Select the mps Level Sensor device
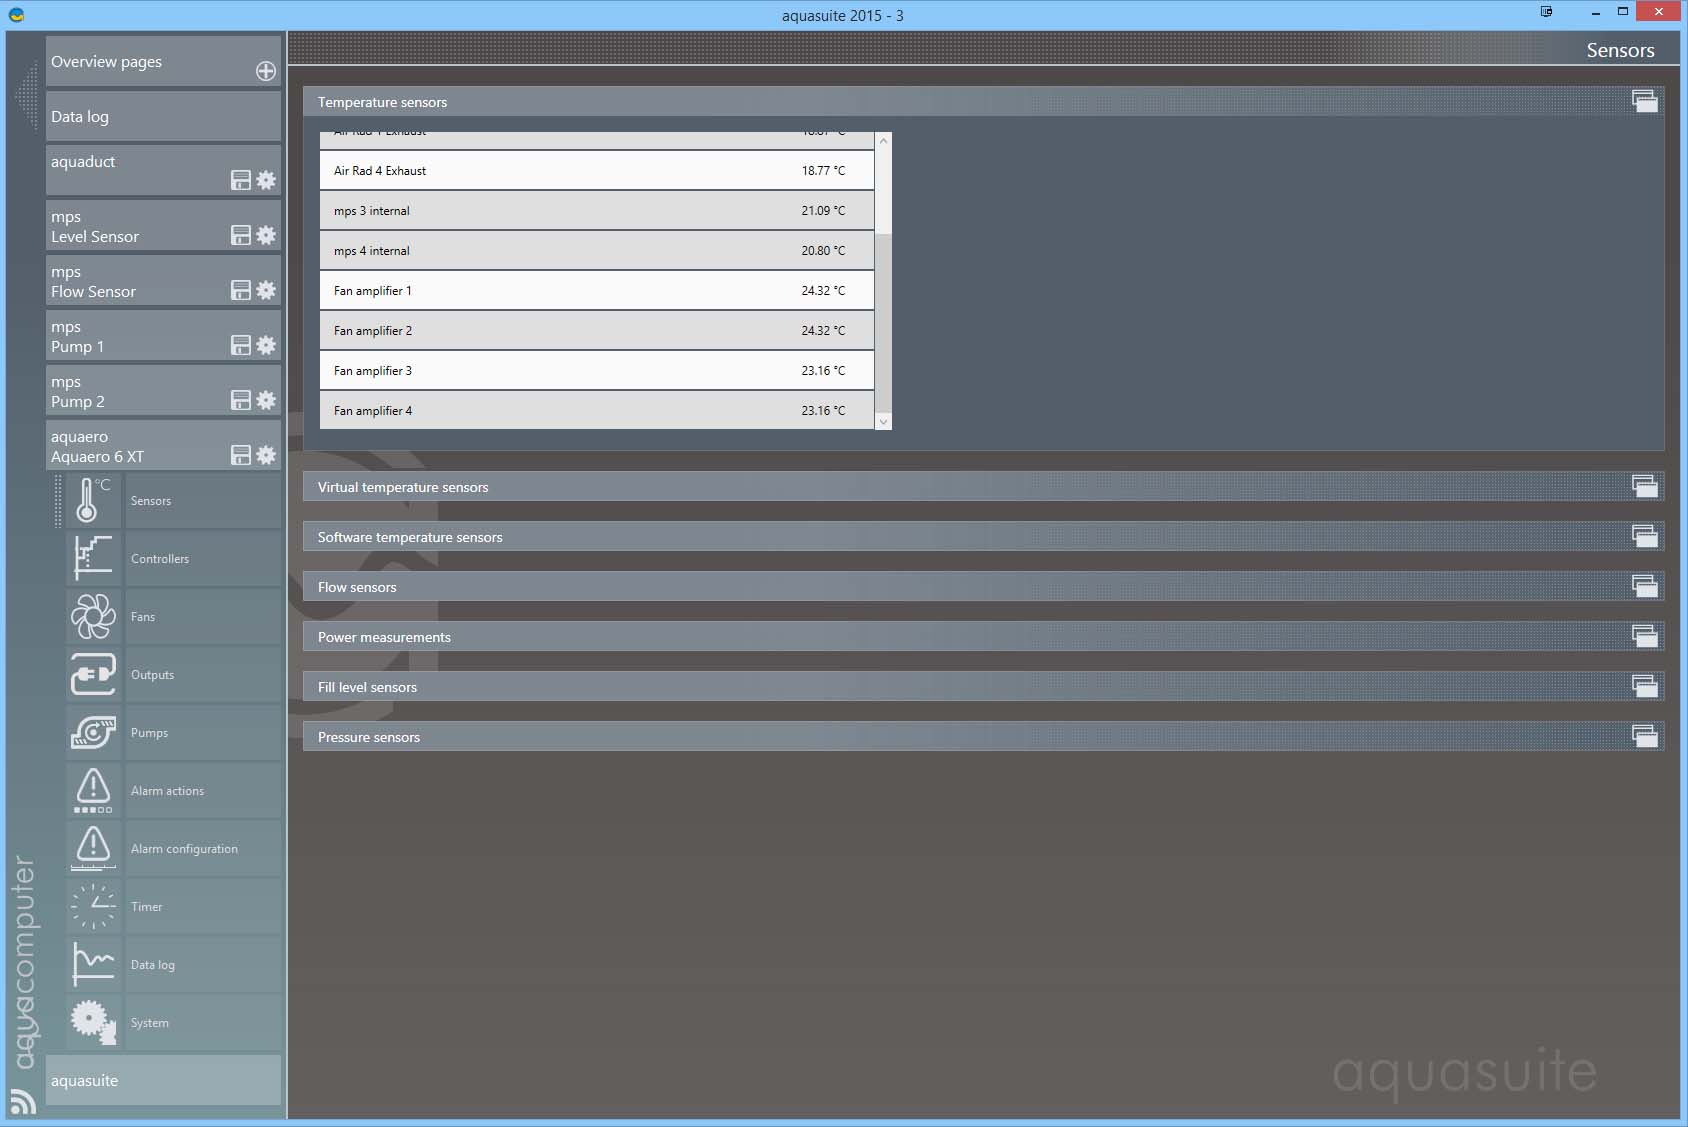This screenshot has width=1688, height=1127. point(163,226)
